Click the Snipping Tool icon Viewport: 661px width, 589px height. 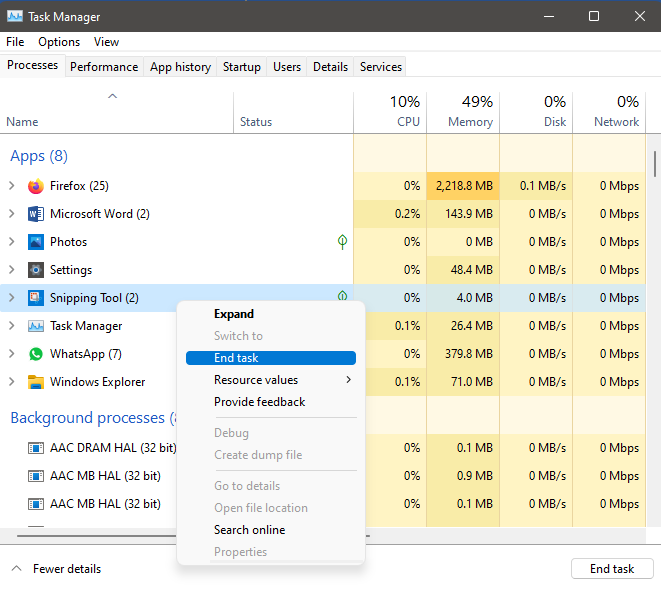[x=36, y=298]
